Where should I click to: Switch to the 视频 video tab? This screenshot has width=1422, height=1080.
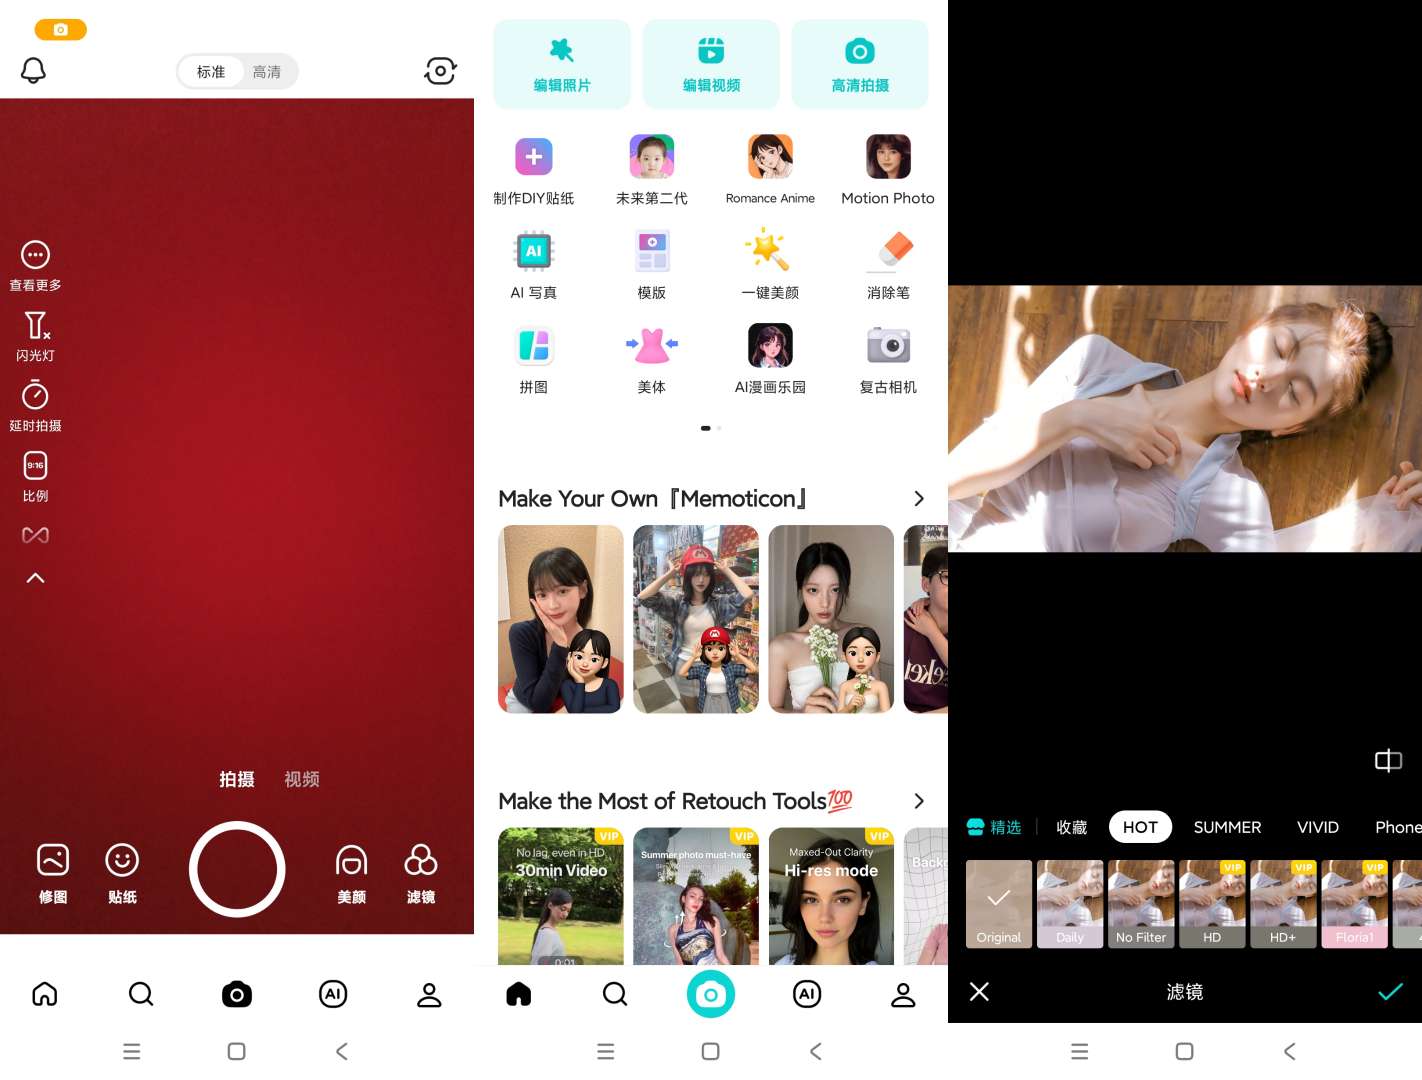pyautogui.click(x=301, y=779)
